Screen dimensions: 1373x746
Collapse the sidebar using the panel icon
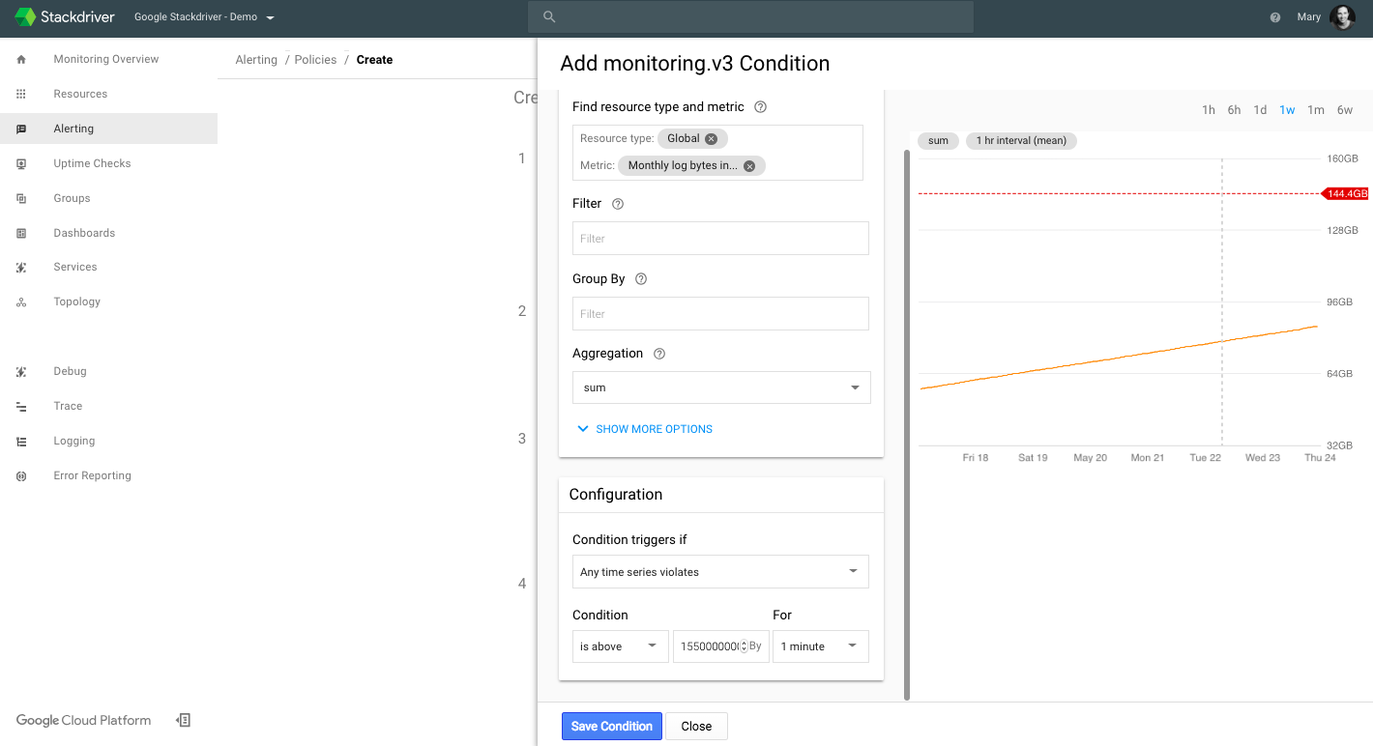(x=183, y=720)
